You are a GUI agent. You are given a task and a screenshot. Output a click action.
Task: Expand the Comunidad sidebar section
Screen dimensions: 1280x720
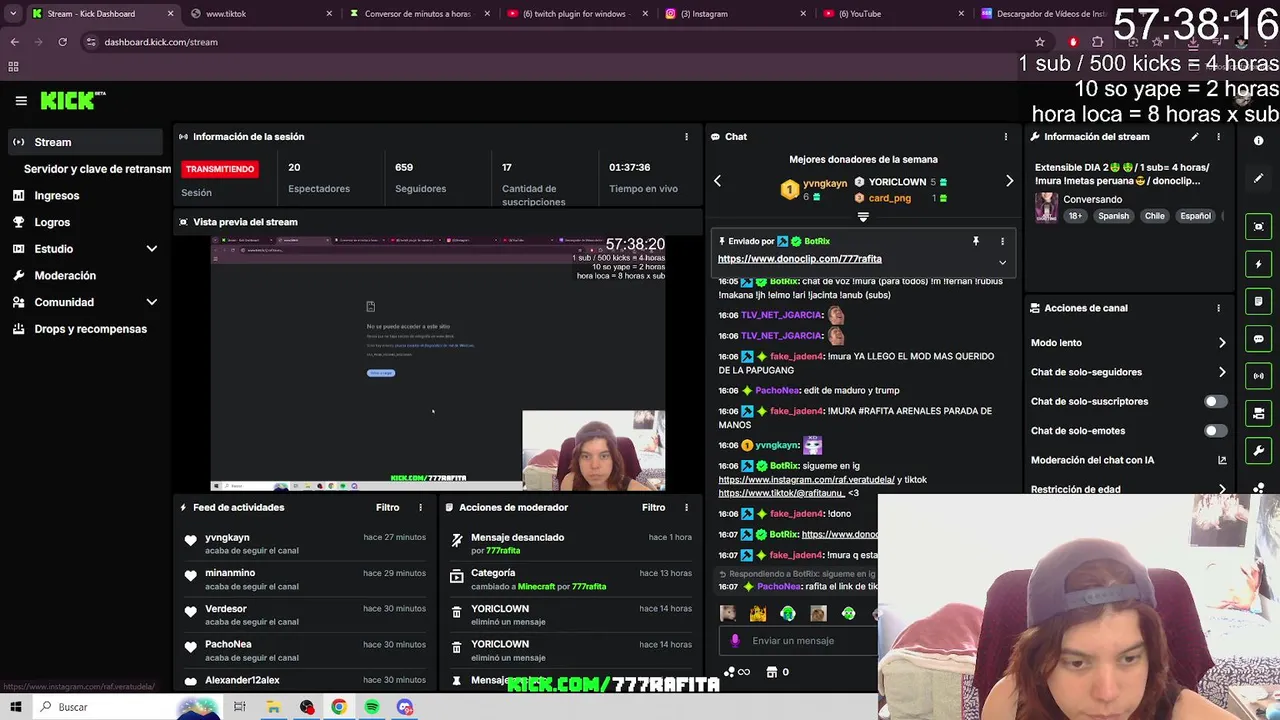tap(152, 302)
